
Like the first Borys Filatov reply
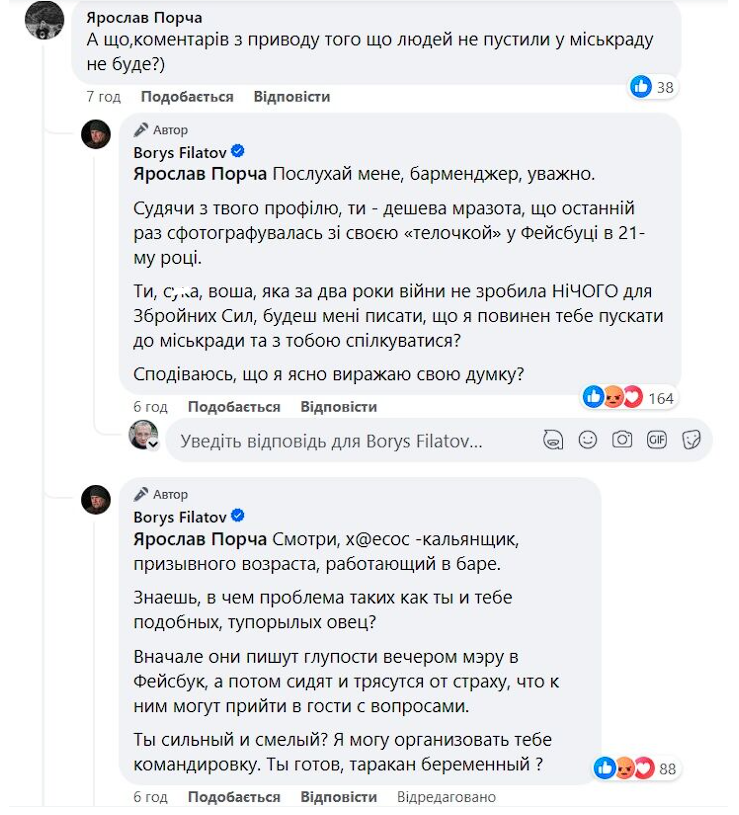(234, 407)
